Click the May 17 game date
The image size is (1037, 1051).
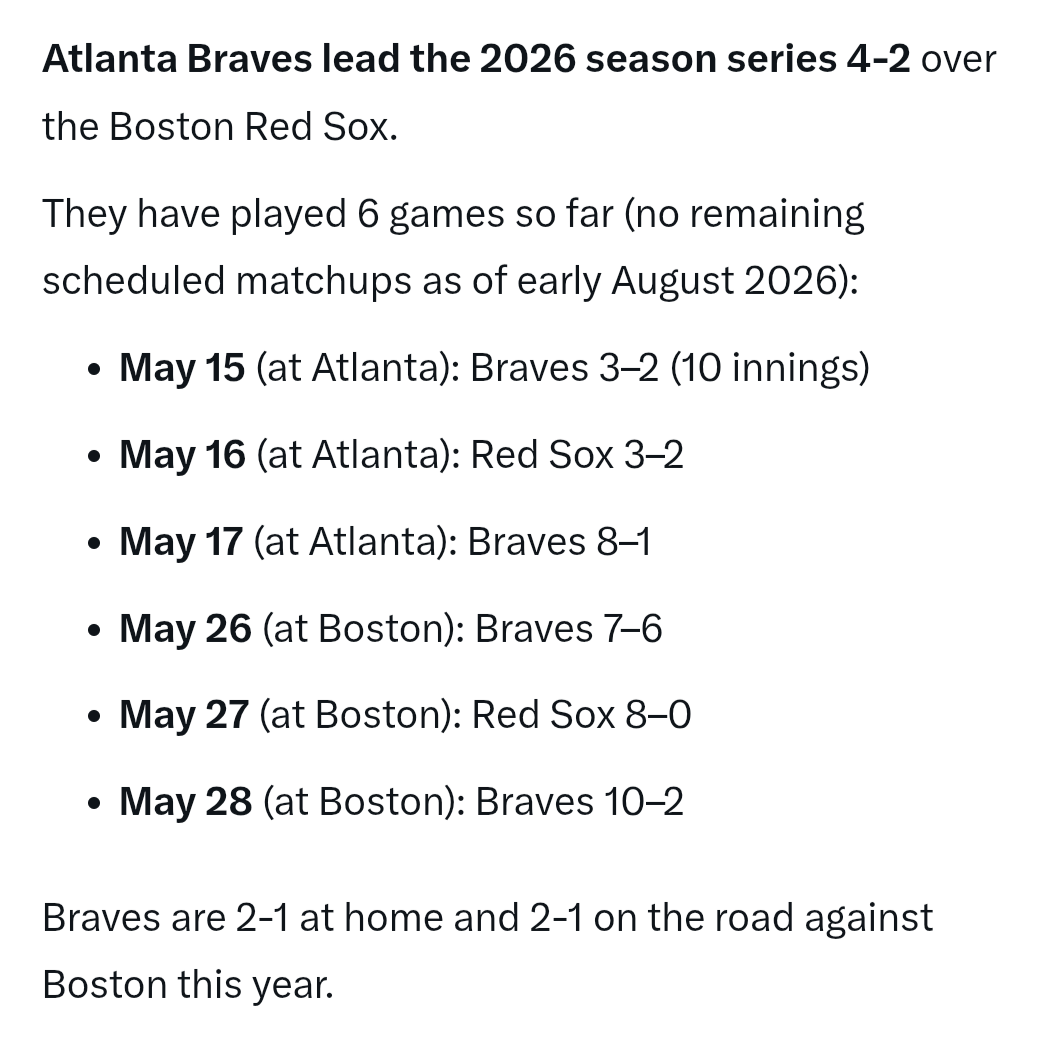180,541
